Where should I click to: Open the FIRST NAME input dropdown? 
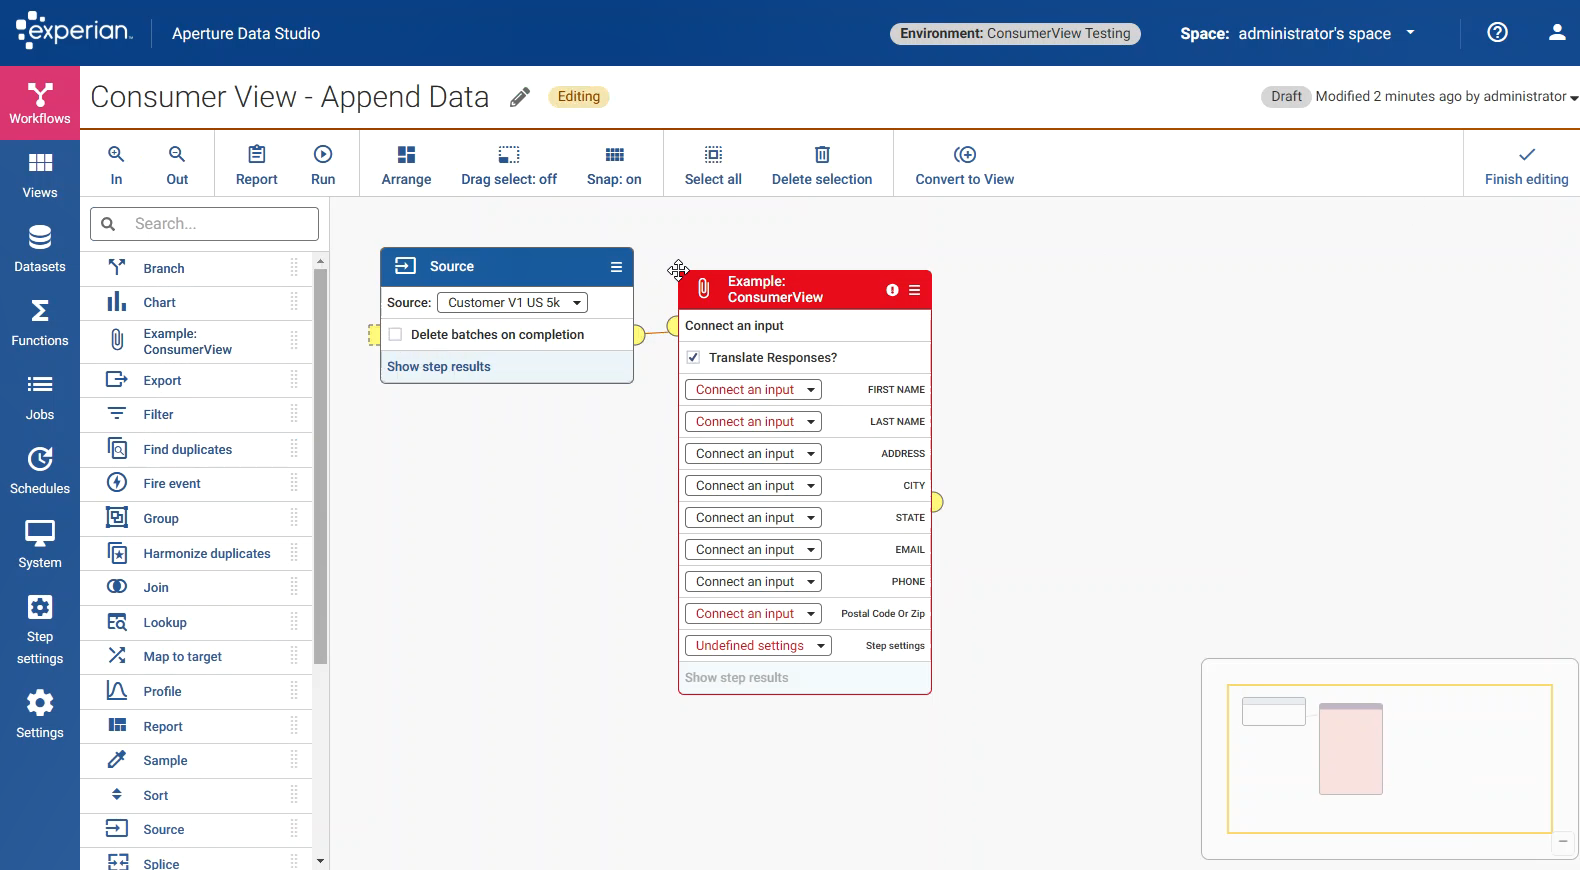(x=753, y=390)
